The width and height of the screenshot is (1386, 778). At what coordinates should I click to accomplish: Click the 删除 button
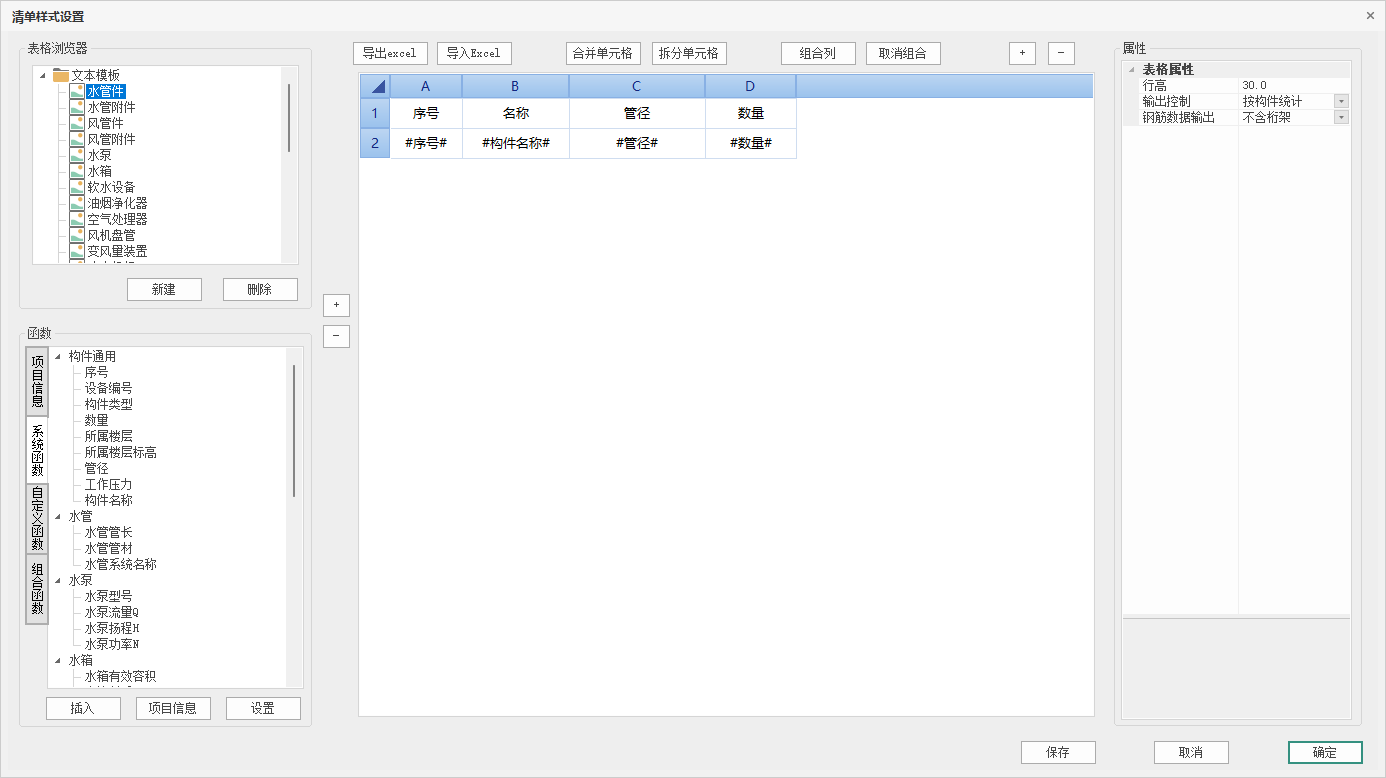[260, 289]
